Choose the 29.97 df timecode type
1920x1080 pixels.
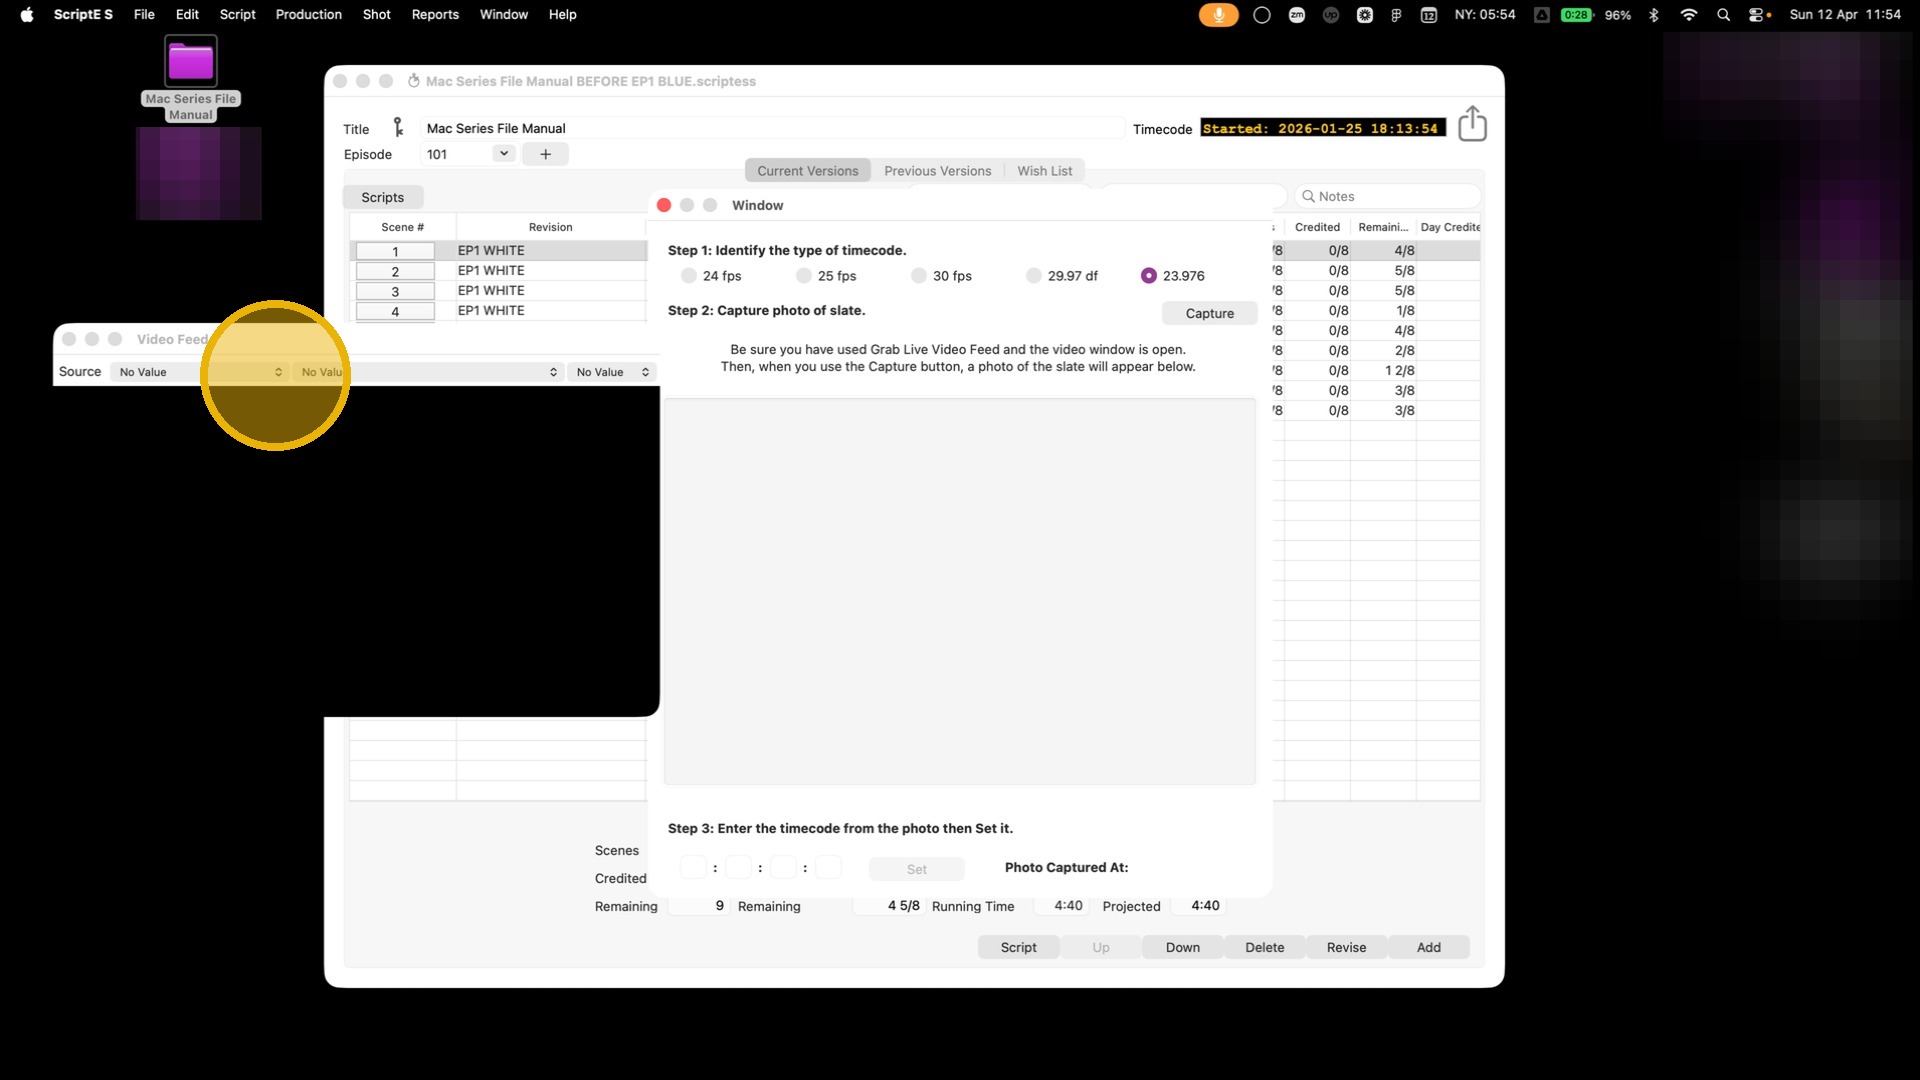coord(1033,276)
